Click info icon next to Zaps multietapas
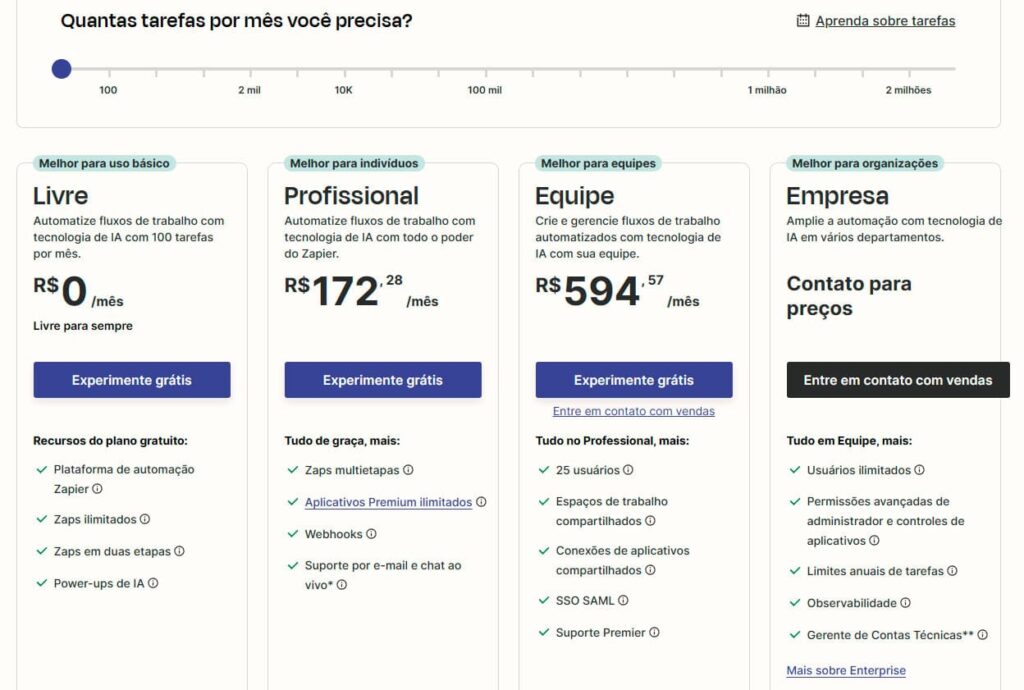Image resolution: width=1024 pixels, height=690 pixels. 408,469
